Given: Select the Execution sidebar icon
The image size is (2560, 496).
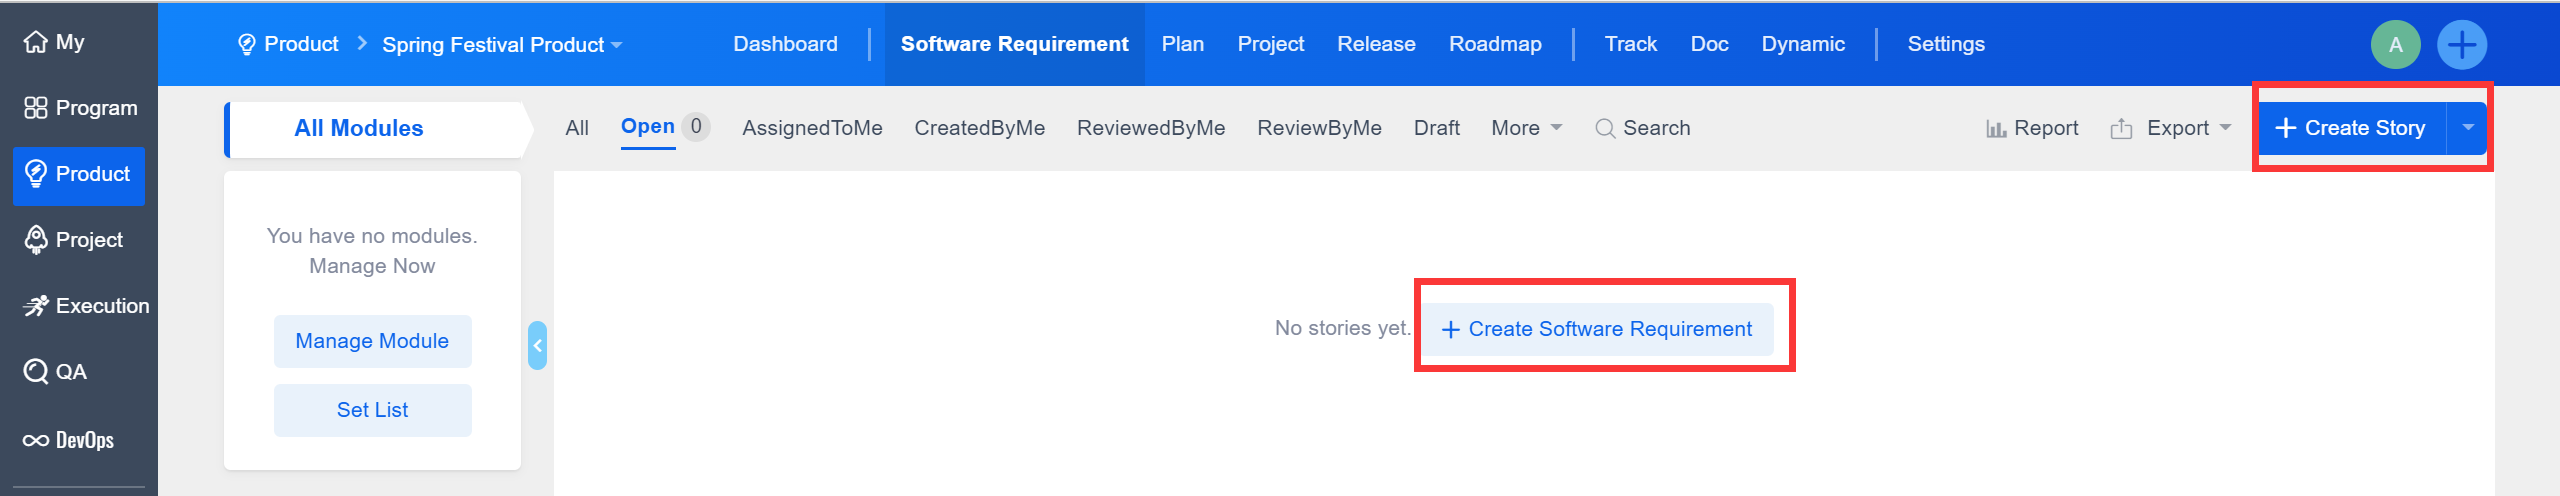Looking at the screenshot, I should tap(36, 306).
